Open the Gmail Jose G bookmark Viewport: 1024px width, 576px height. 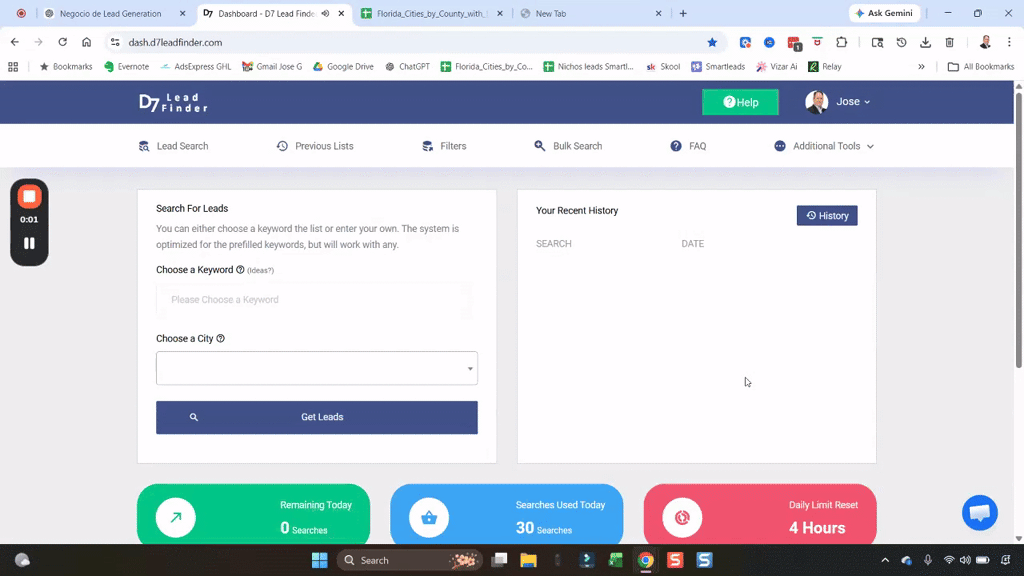tap(272, 67)
